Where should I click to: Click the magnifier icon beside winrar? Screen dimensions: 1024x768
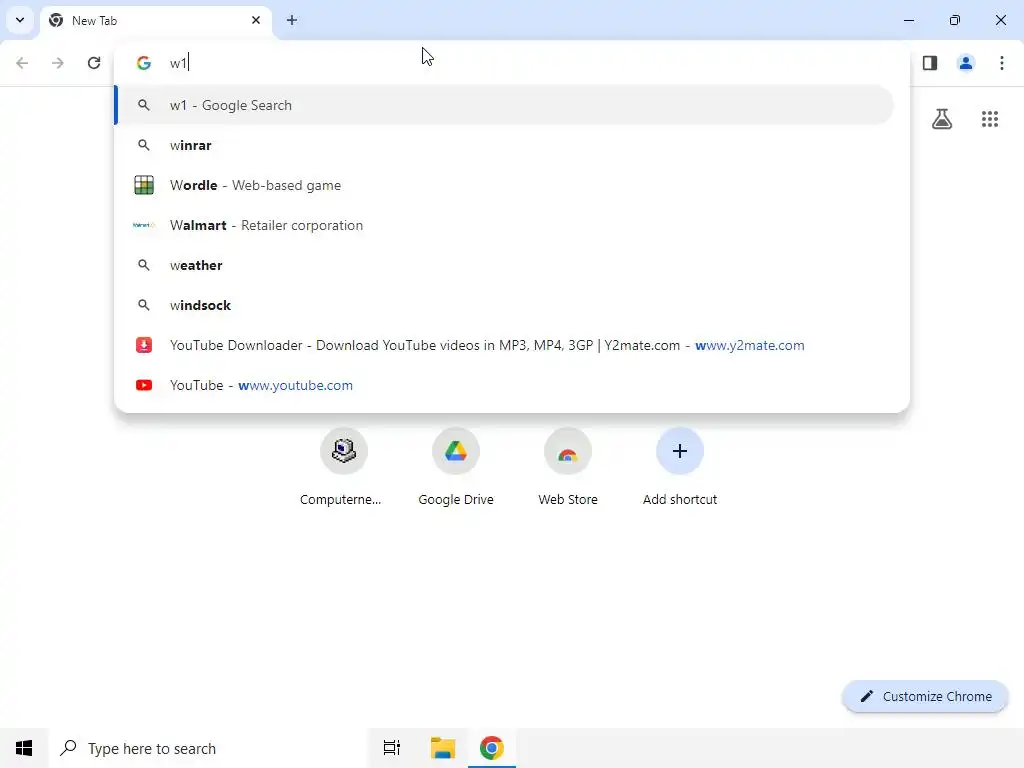coord(144,145)
